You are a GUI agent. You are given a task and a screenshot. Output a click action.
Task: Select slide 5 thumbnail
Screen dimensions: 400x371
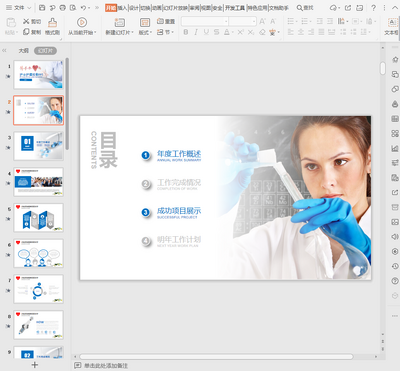pos(38,218)
